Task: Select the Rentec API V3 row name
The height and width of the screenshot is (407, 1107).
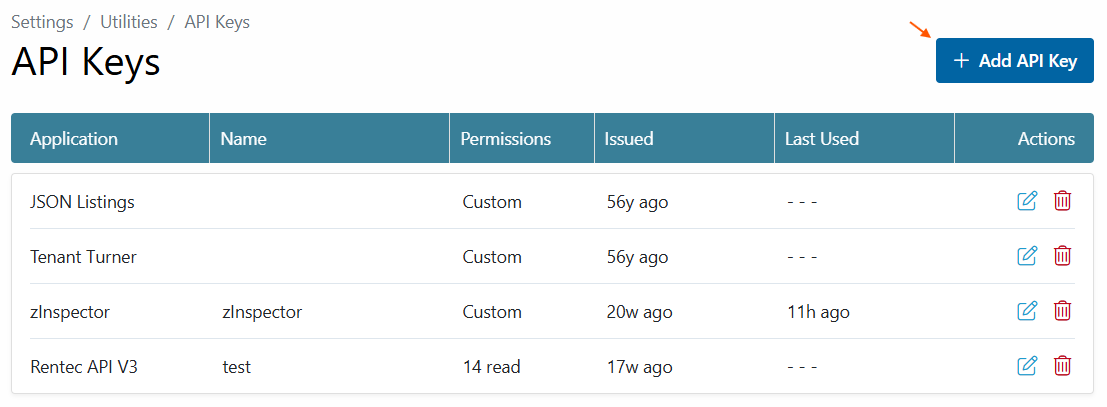Action: 237,367
